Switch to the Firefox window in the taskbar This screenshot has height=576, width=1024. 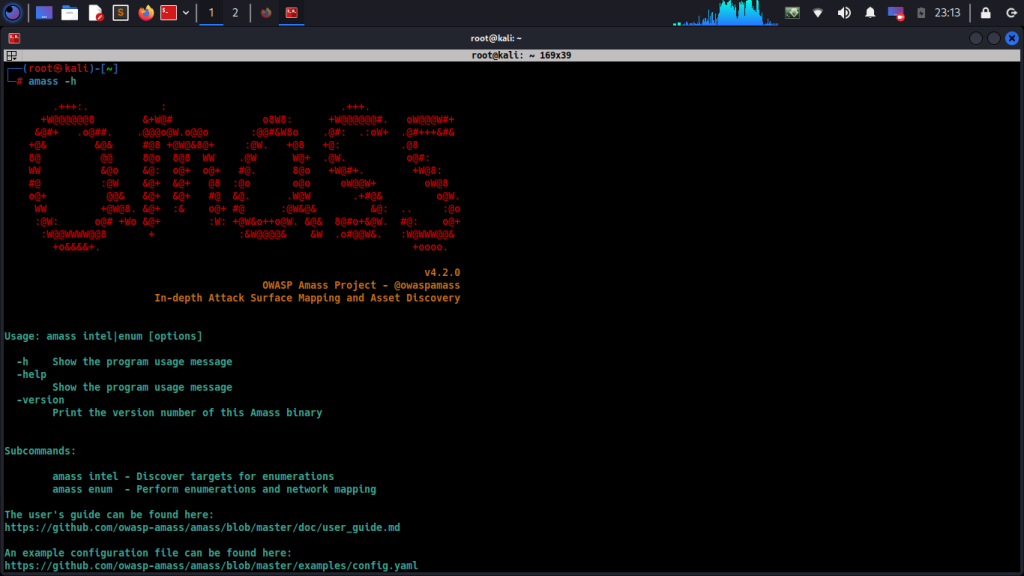click(x=266, y=12)
